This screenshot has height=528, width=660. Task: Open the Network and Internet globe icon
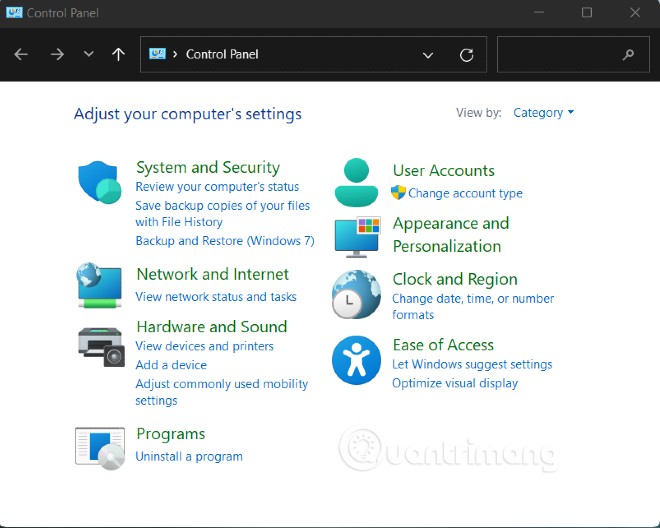[x=99, y=285]
